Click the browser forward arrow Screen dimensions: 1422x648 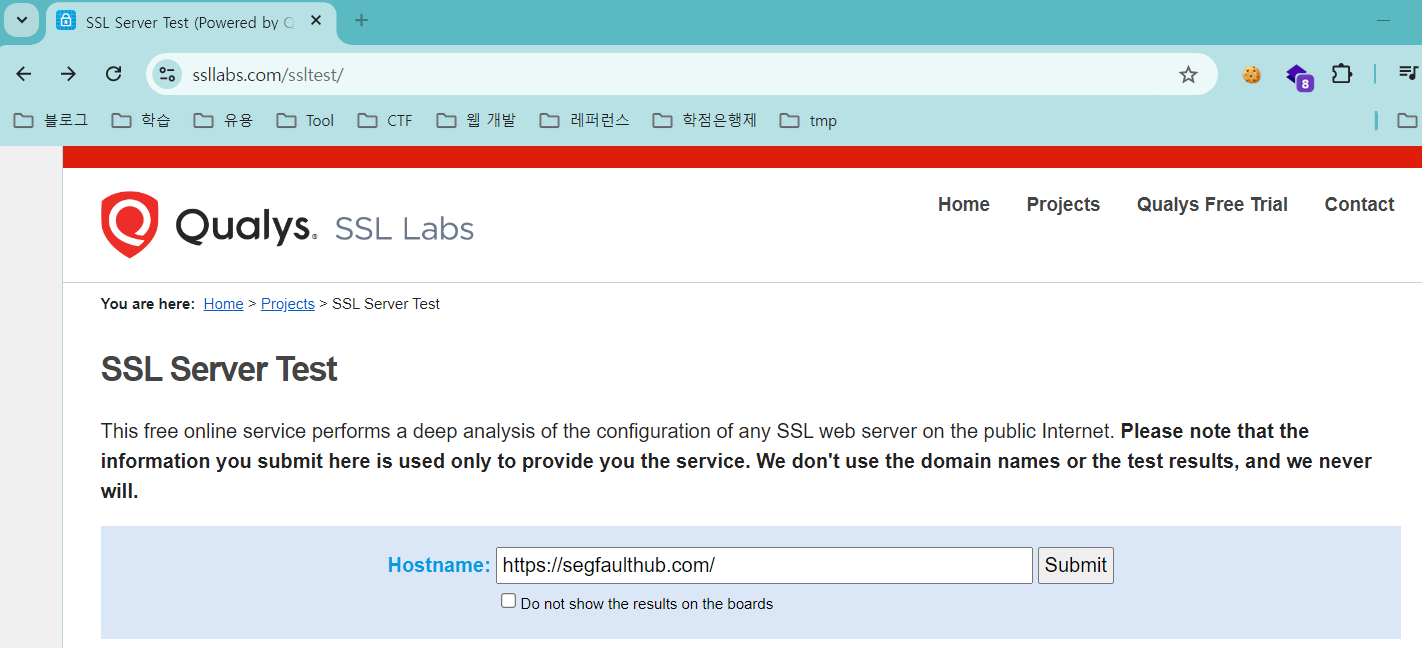tap(68, 74)
